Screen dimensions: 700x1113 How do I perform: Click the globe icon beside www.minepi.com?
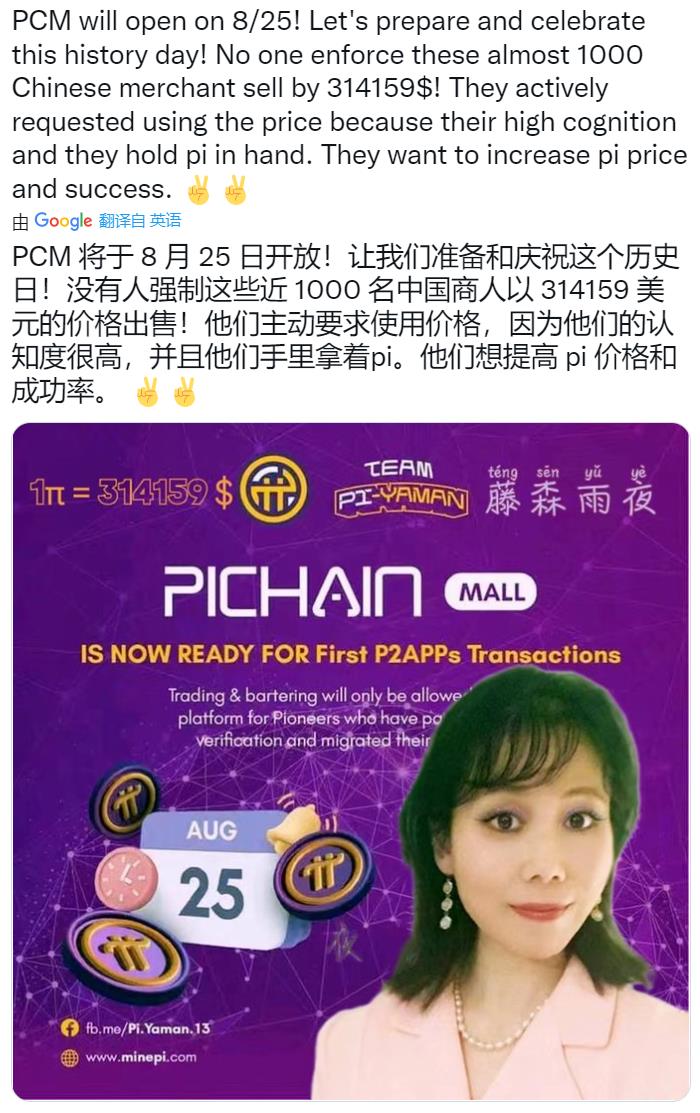point(70,1058)
